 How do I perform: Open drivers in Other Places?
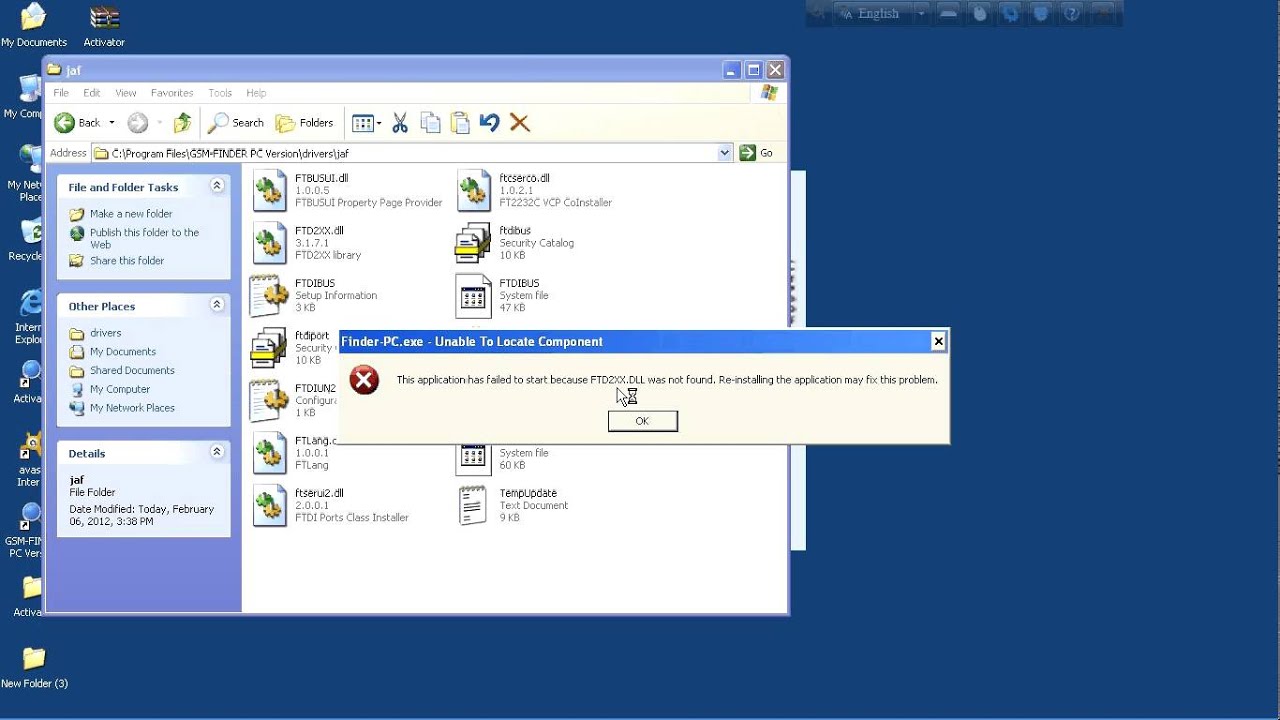[x=105, y=333]
